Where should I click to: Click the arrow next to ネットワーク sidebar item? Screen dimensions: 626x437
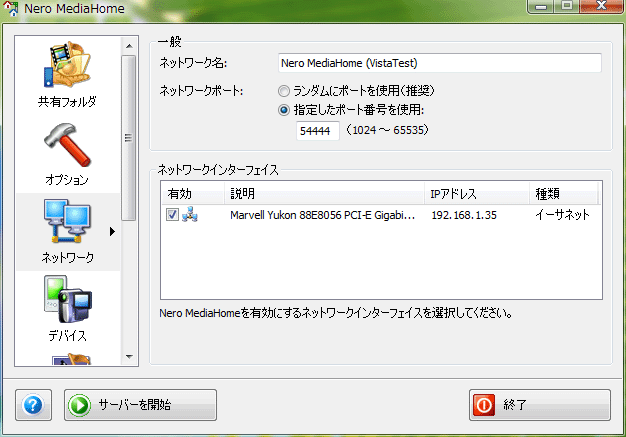point(112,231)
